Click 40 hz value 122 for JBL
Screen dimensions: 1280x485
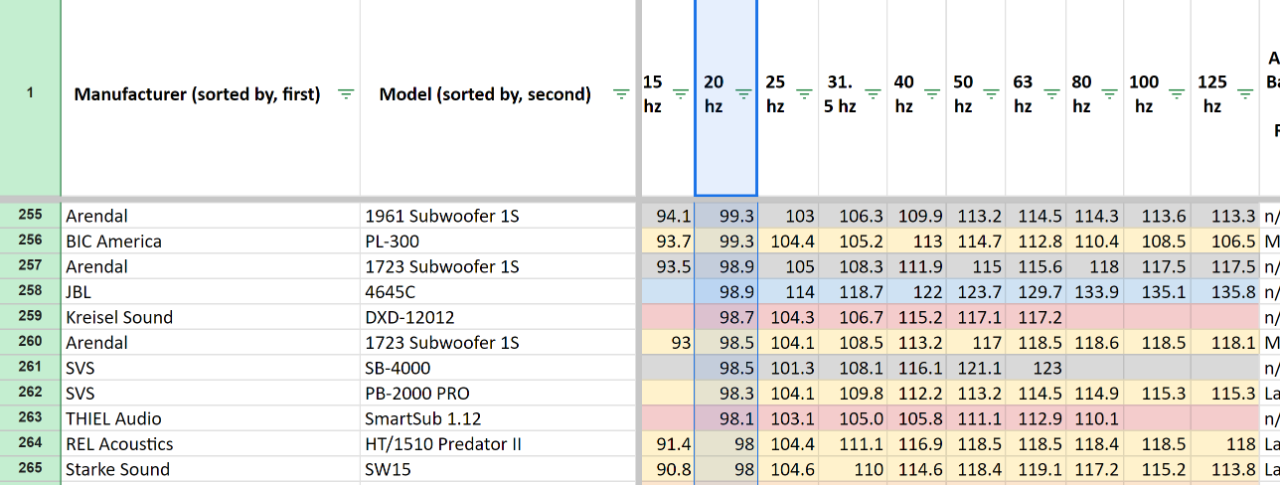[x=916, y=292]
